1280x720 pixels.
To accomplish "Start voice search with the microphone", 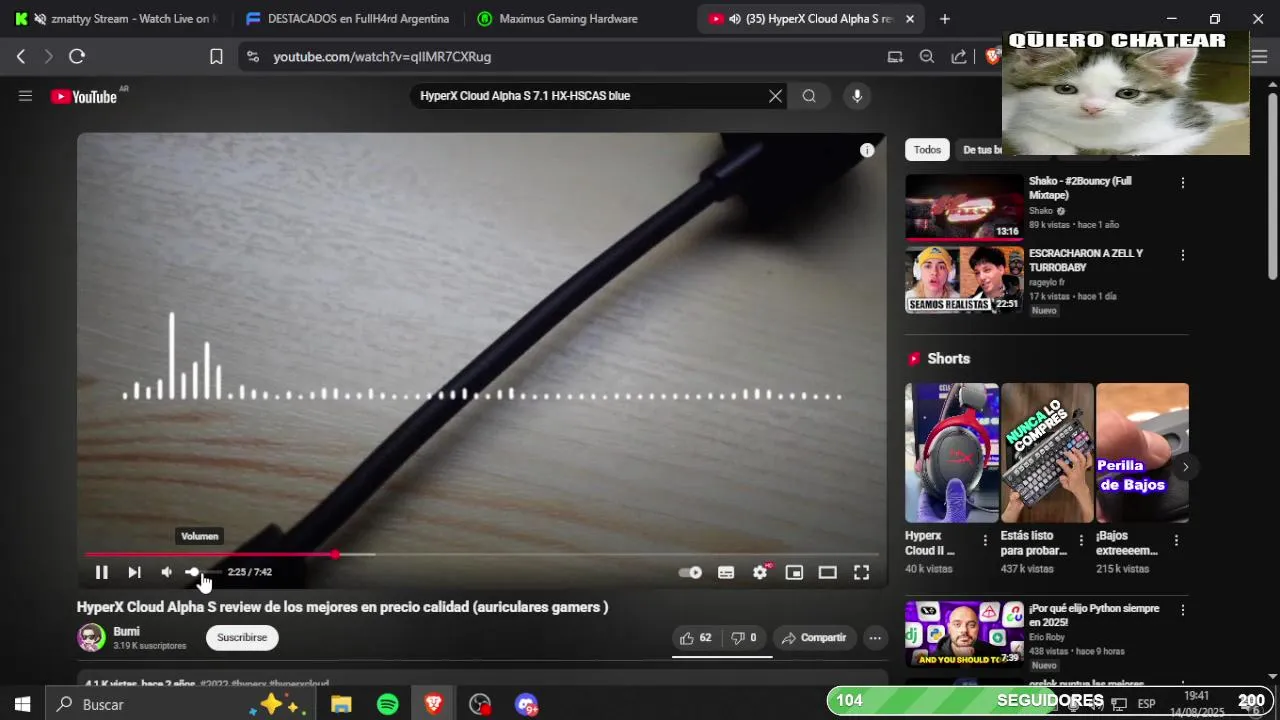I will 856,96.
